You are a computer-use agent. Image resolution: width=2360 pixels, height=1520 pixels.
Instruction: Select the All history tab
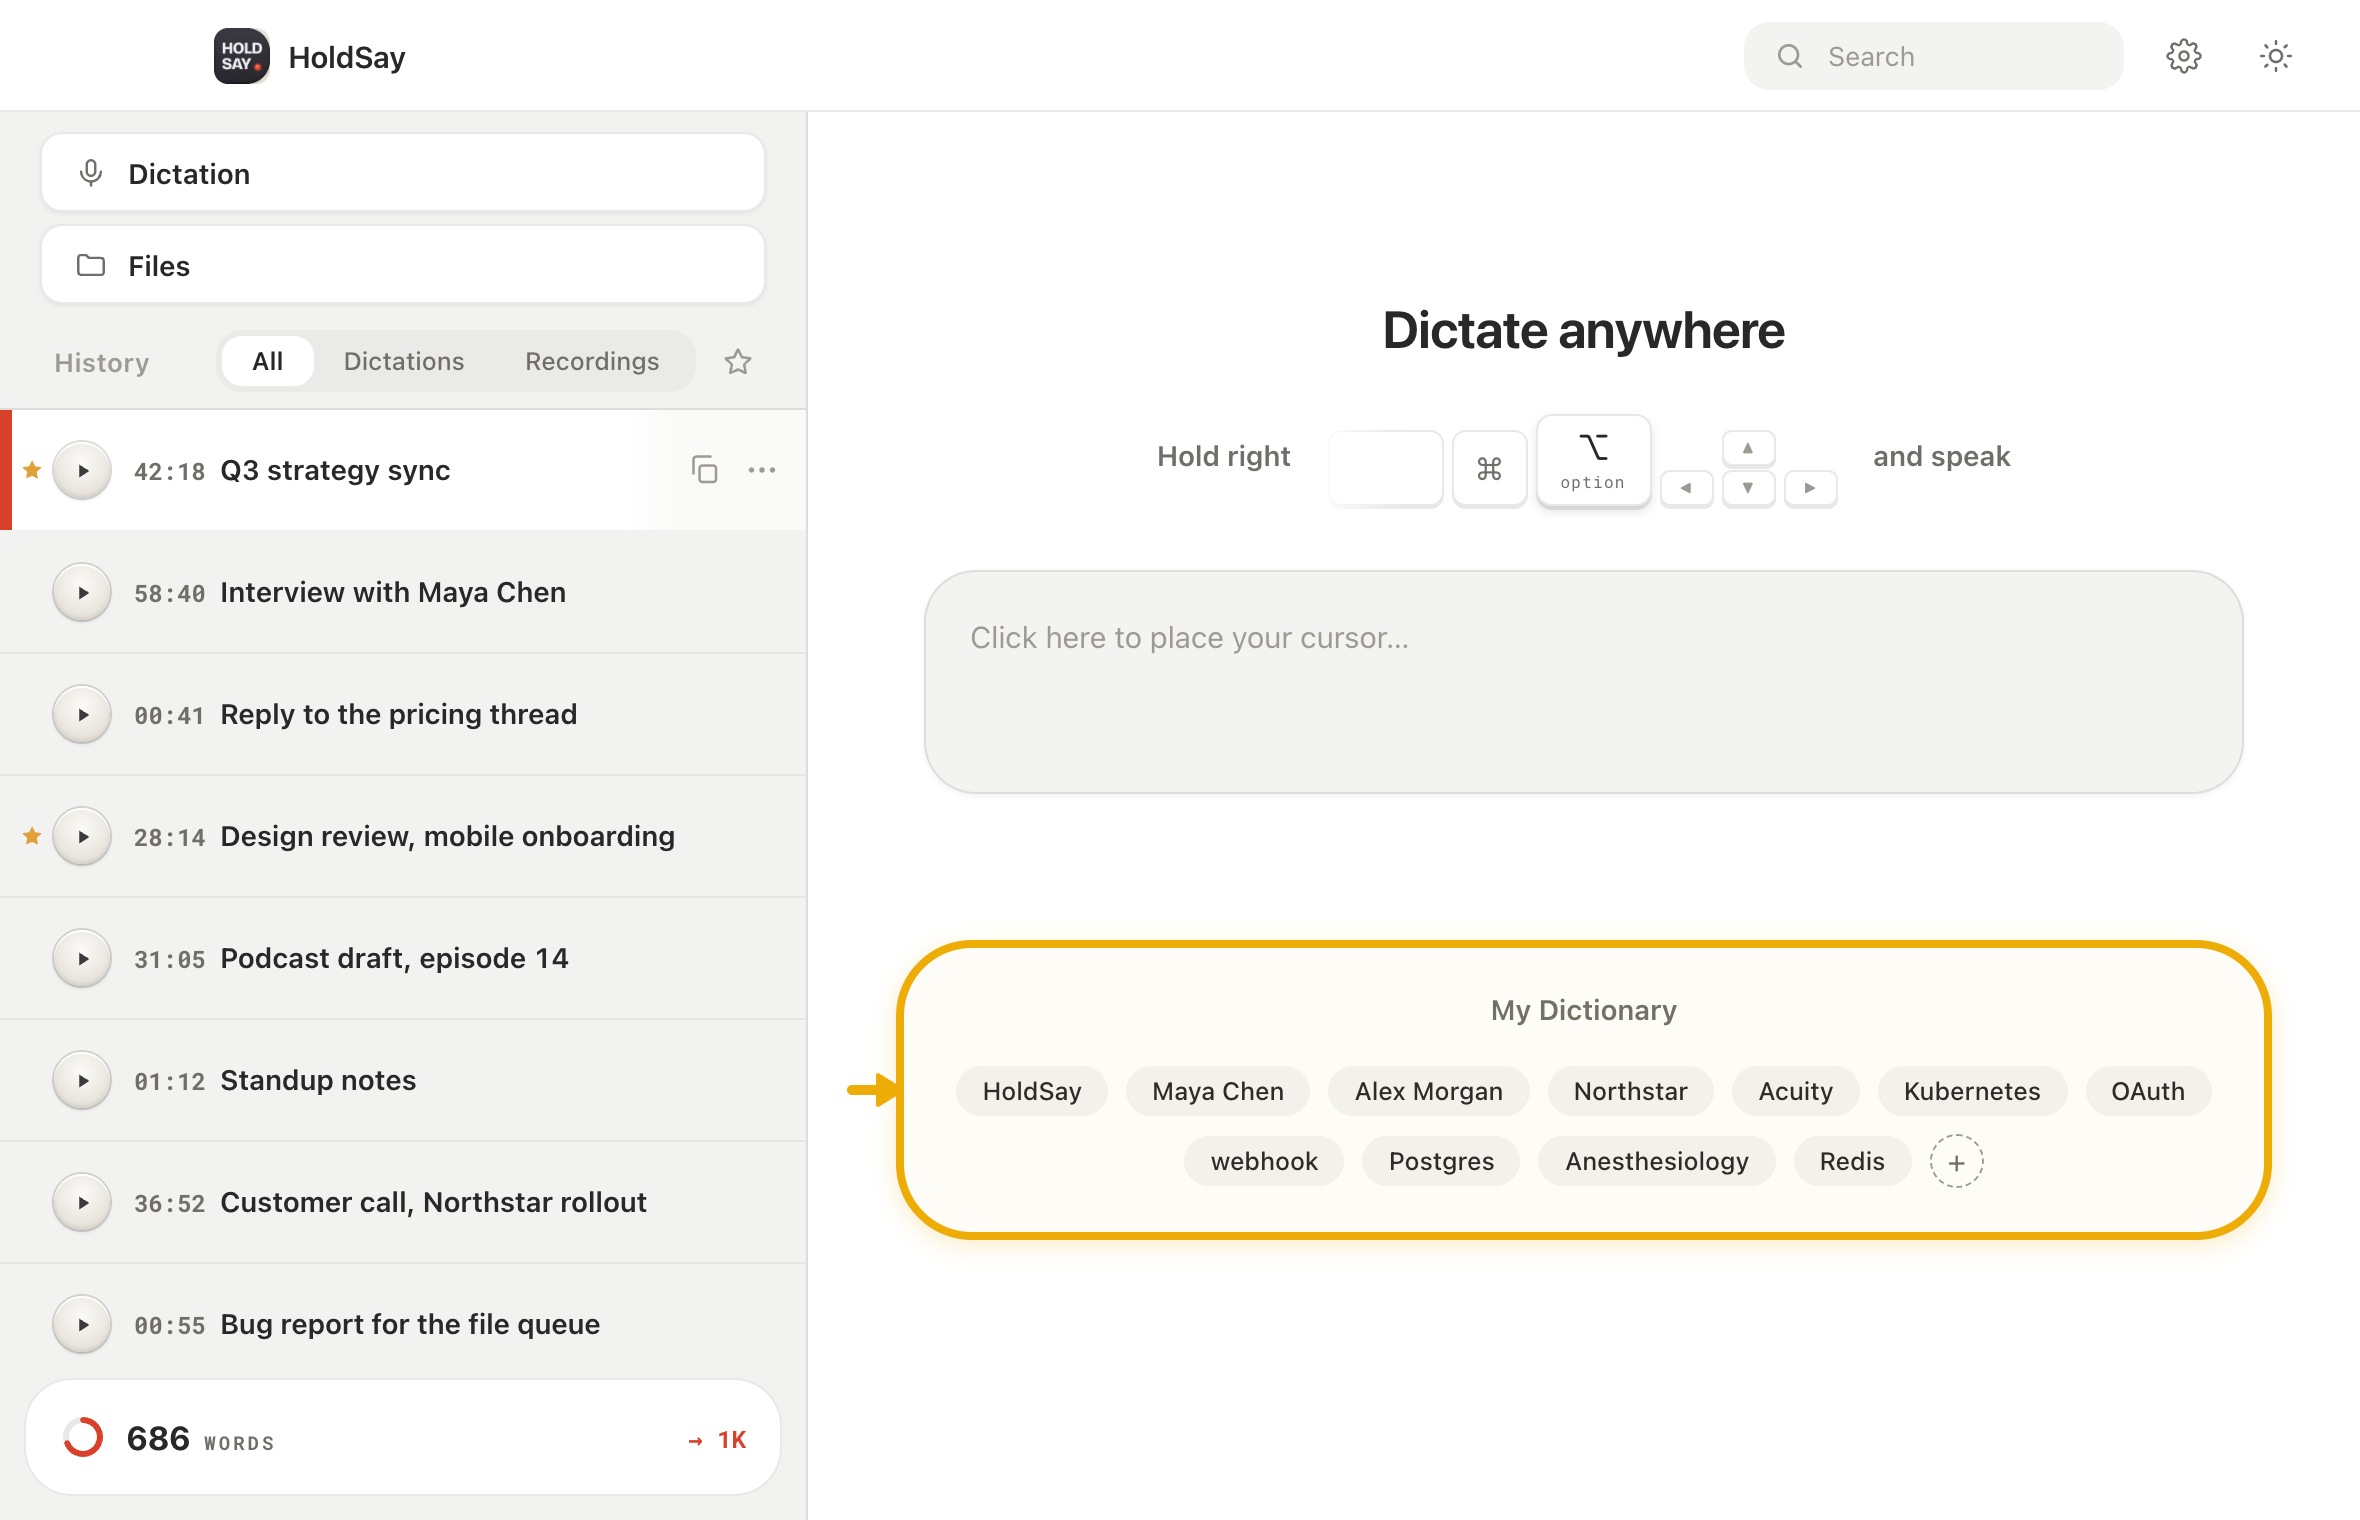click(267, 361)
